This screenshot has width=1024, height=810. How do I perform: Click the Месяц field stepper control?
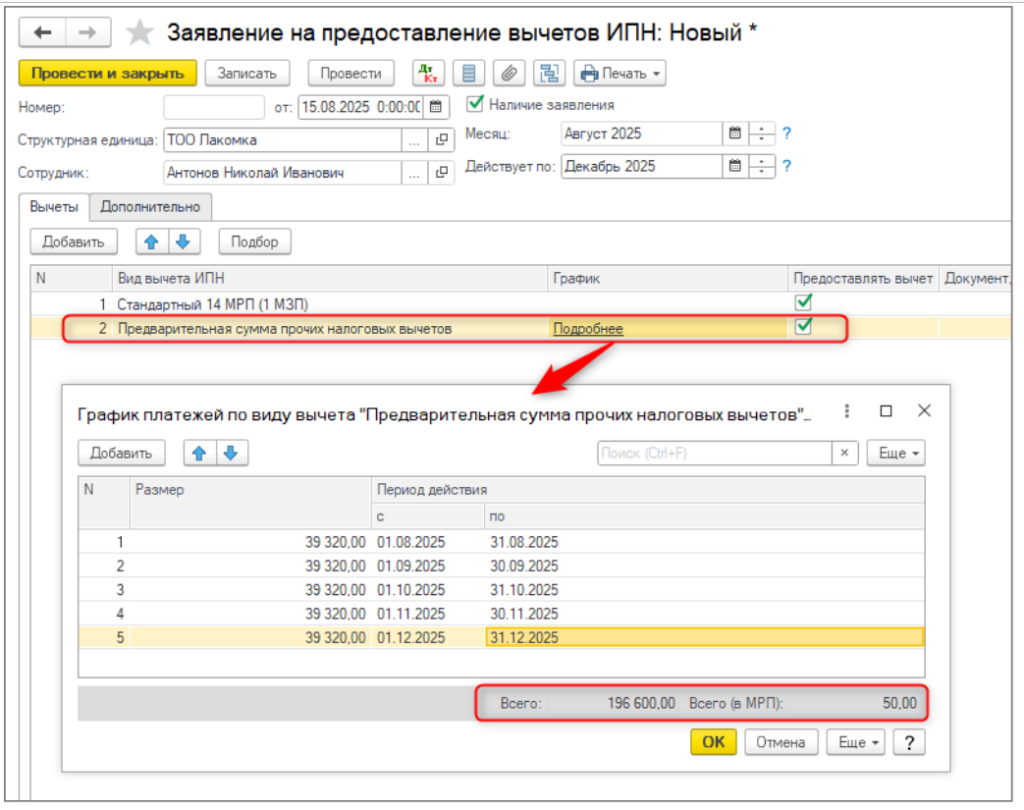pyautogui.click(x=762, y=133)
